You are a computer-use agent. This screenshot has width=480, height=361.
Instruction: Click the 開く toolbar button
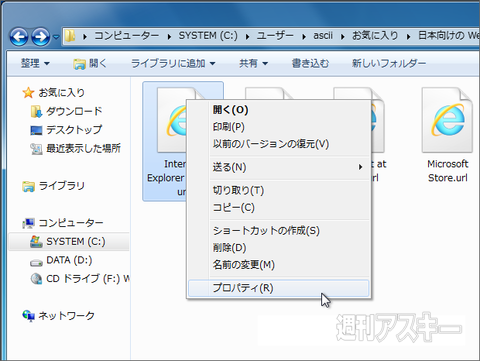(90, 63)
